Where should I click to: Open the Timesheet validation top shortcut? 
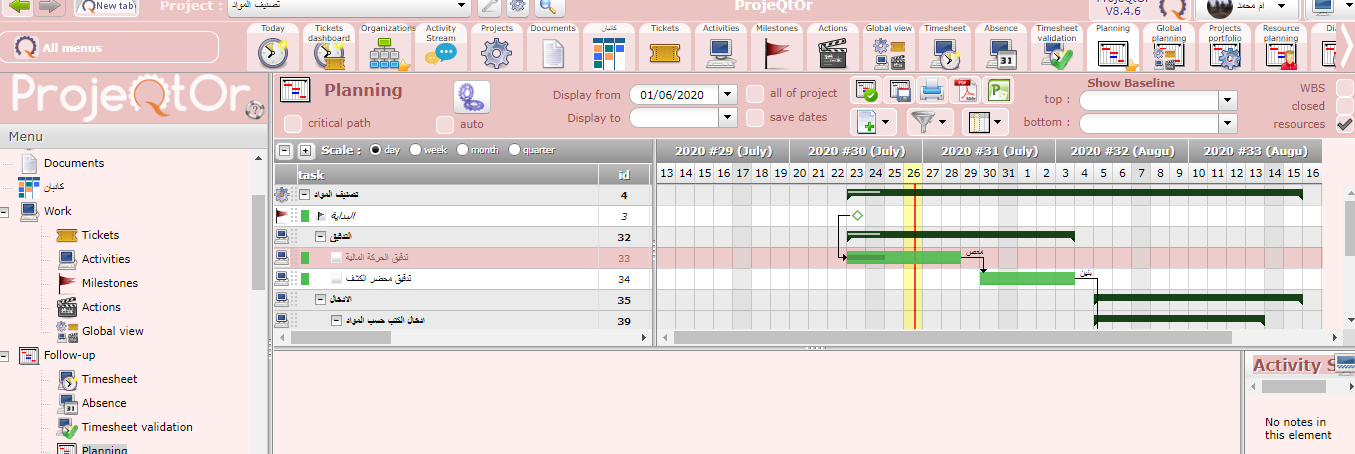[1057, 46]
